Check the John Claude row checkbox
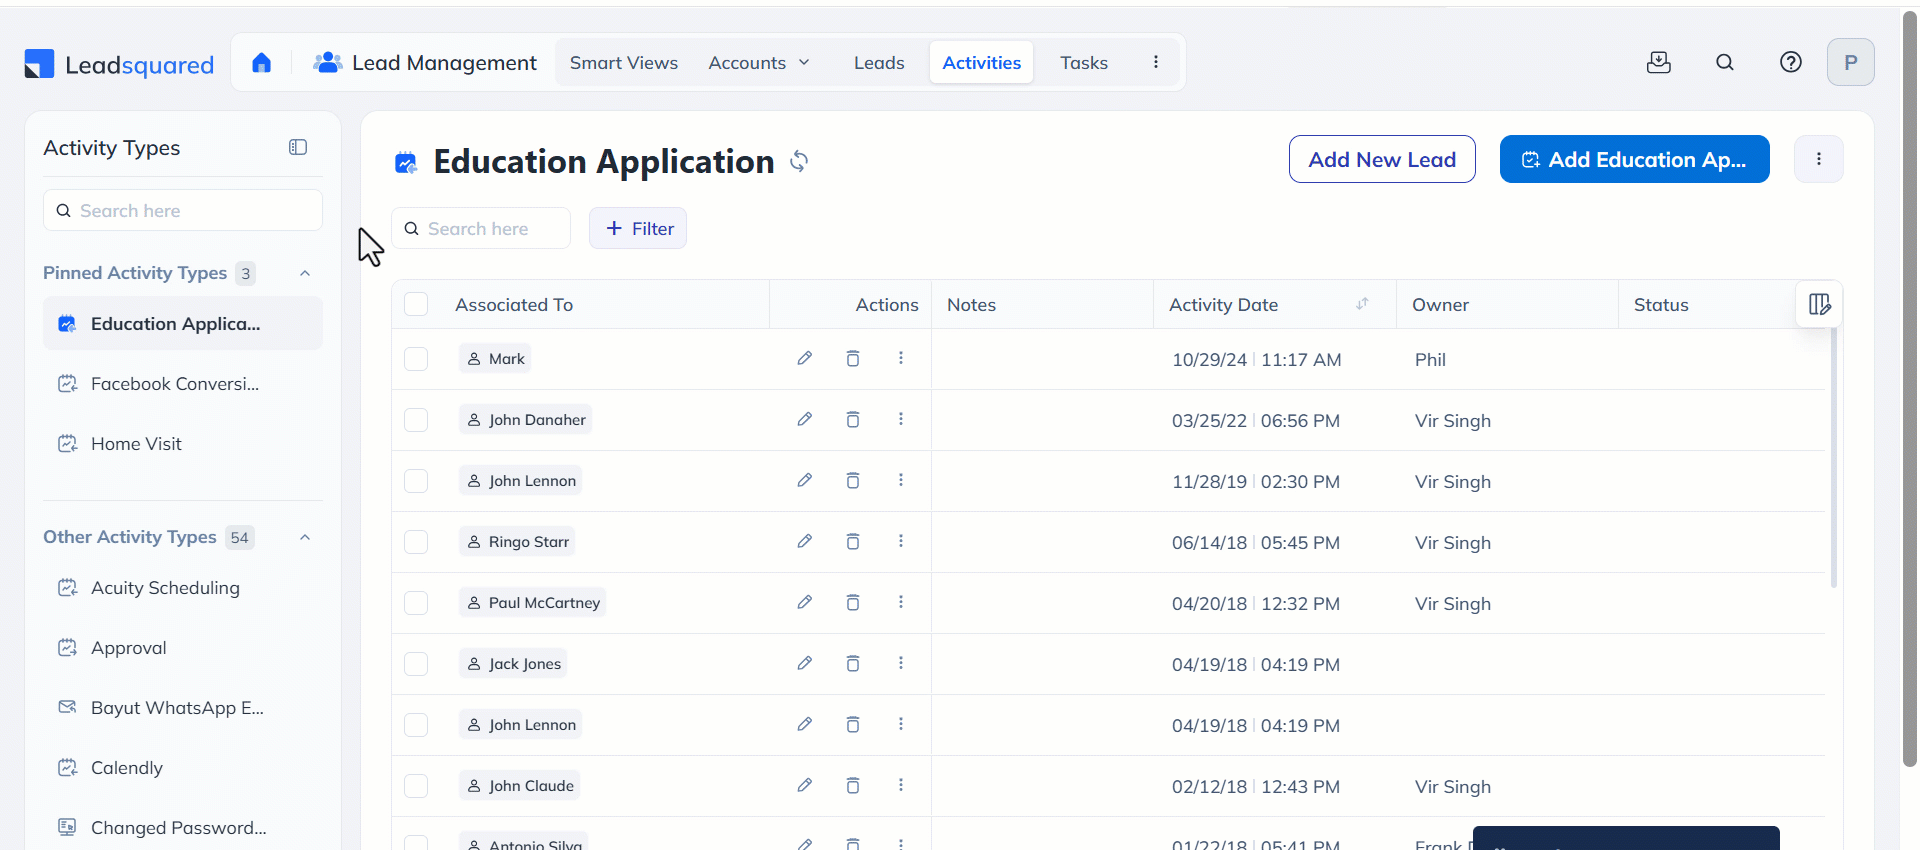 pyautogui.click(x=416, y=786)
